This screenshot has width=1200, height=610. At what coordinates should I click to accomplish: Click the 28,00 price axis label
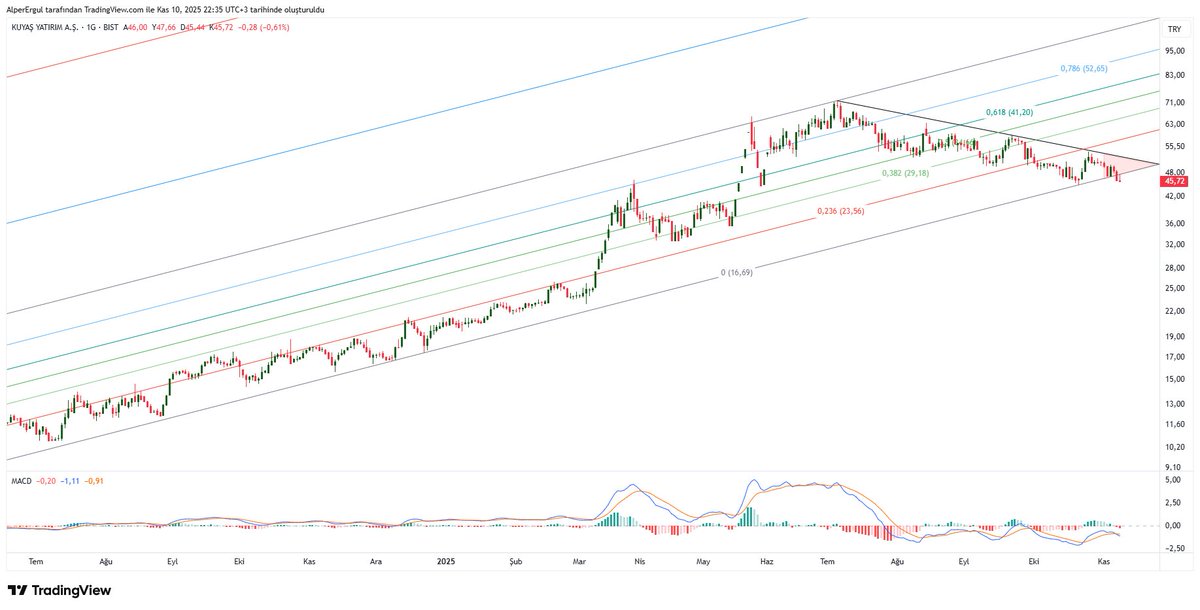point(1174,269)
